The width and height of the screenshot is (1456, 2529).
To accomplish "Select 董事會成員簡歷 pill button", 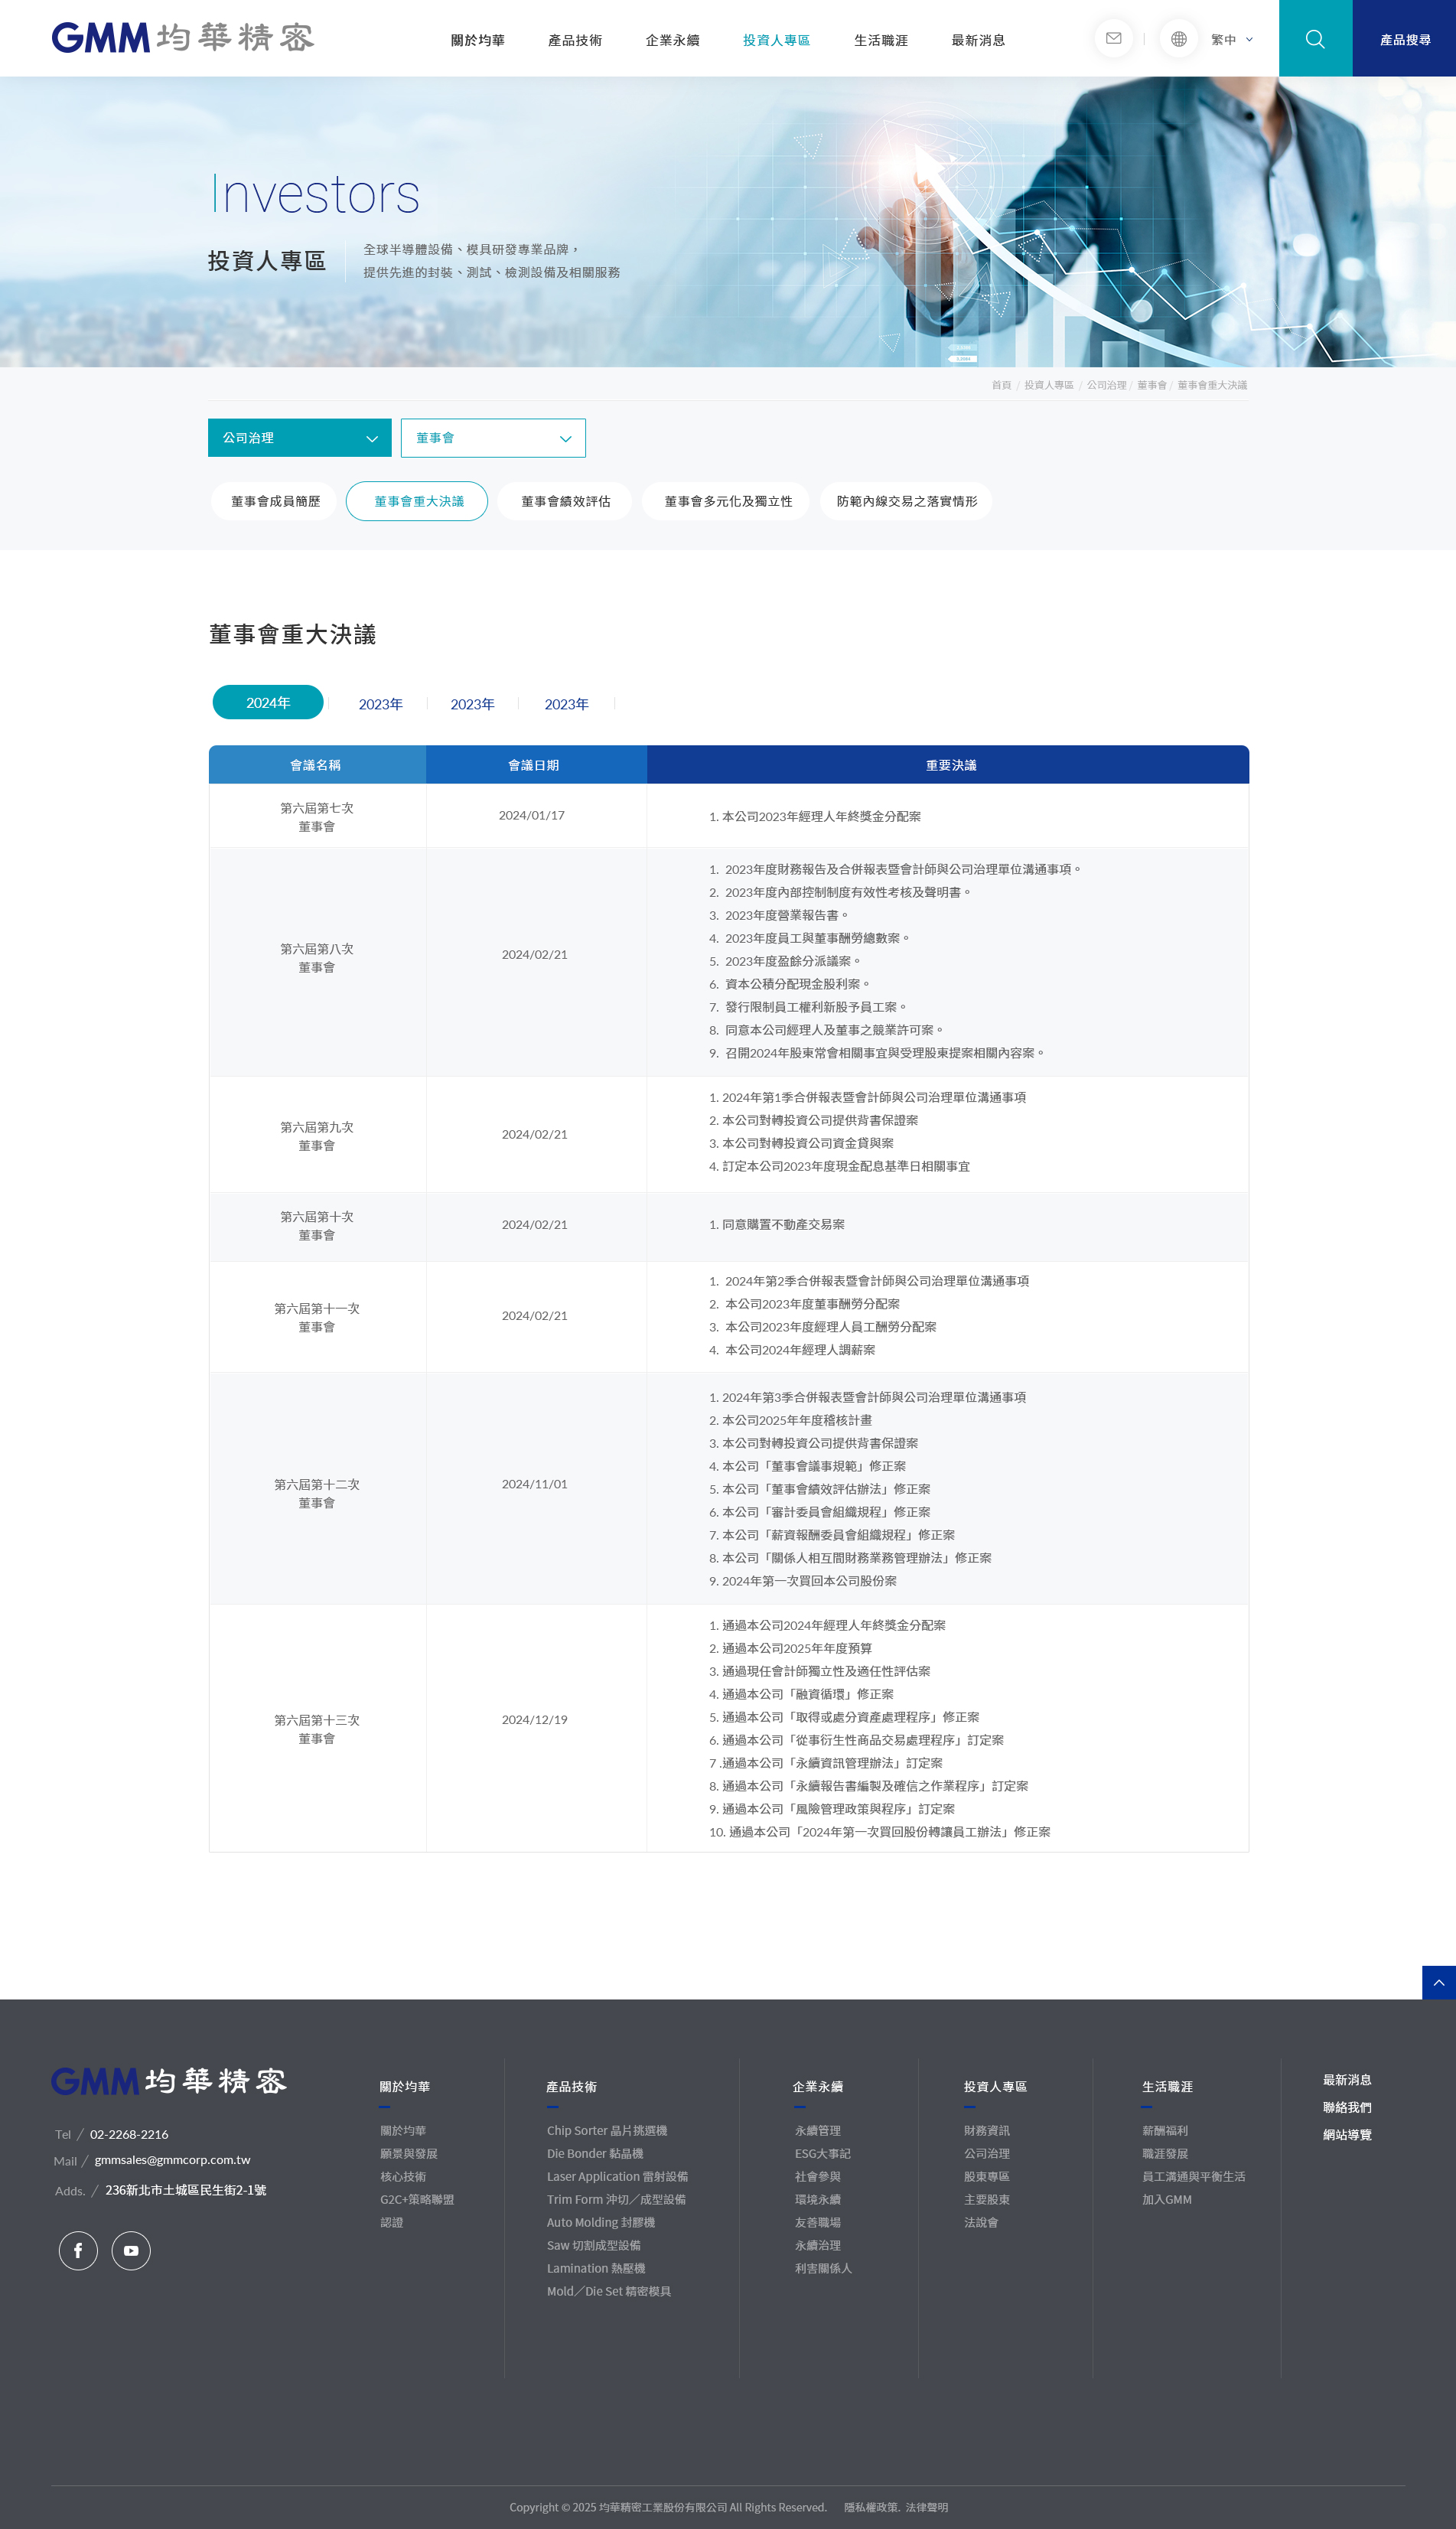I will 275,501.
